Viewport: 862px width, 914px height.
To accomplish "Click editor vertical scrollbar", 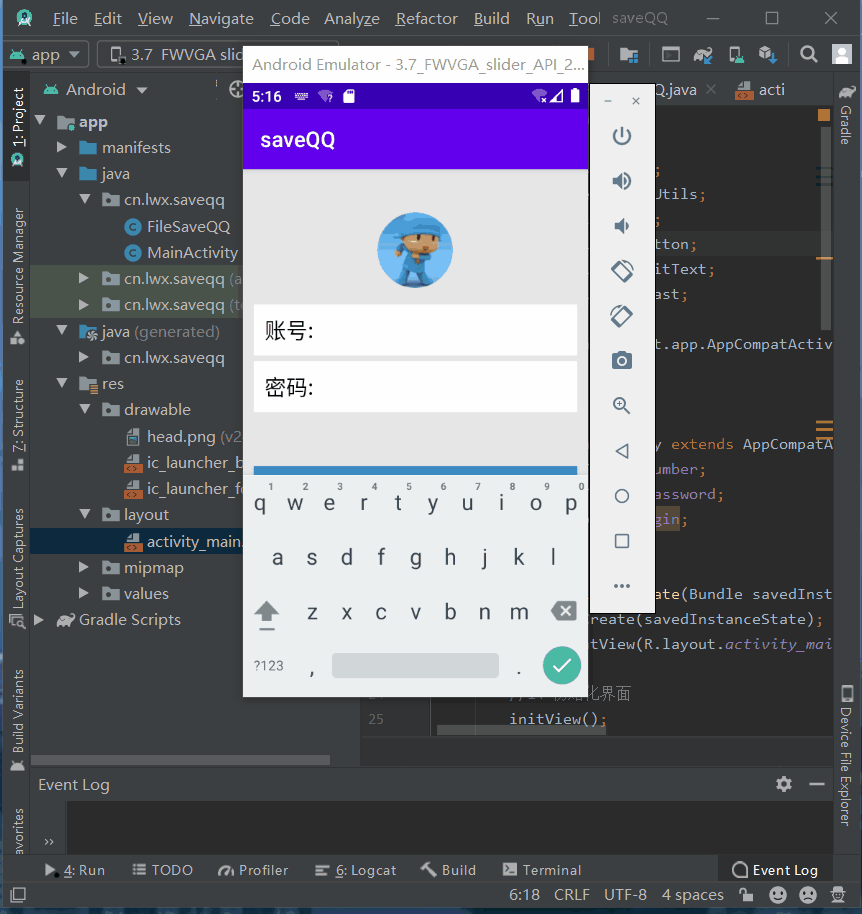I will pyautogui.click(x=825, y=227).
